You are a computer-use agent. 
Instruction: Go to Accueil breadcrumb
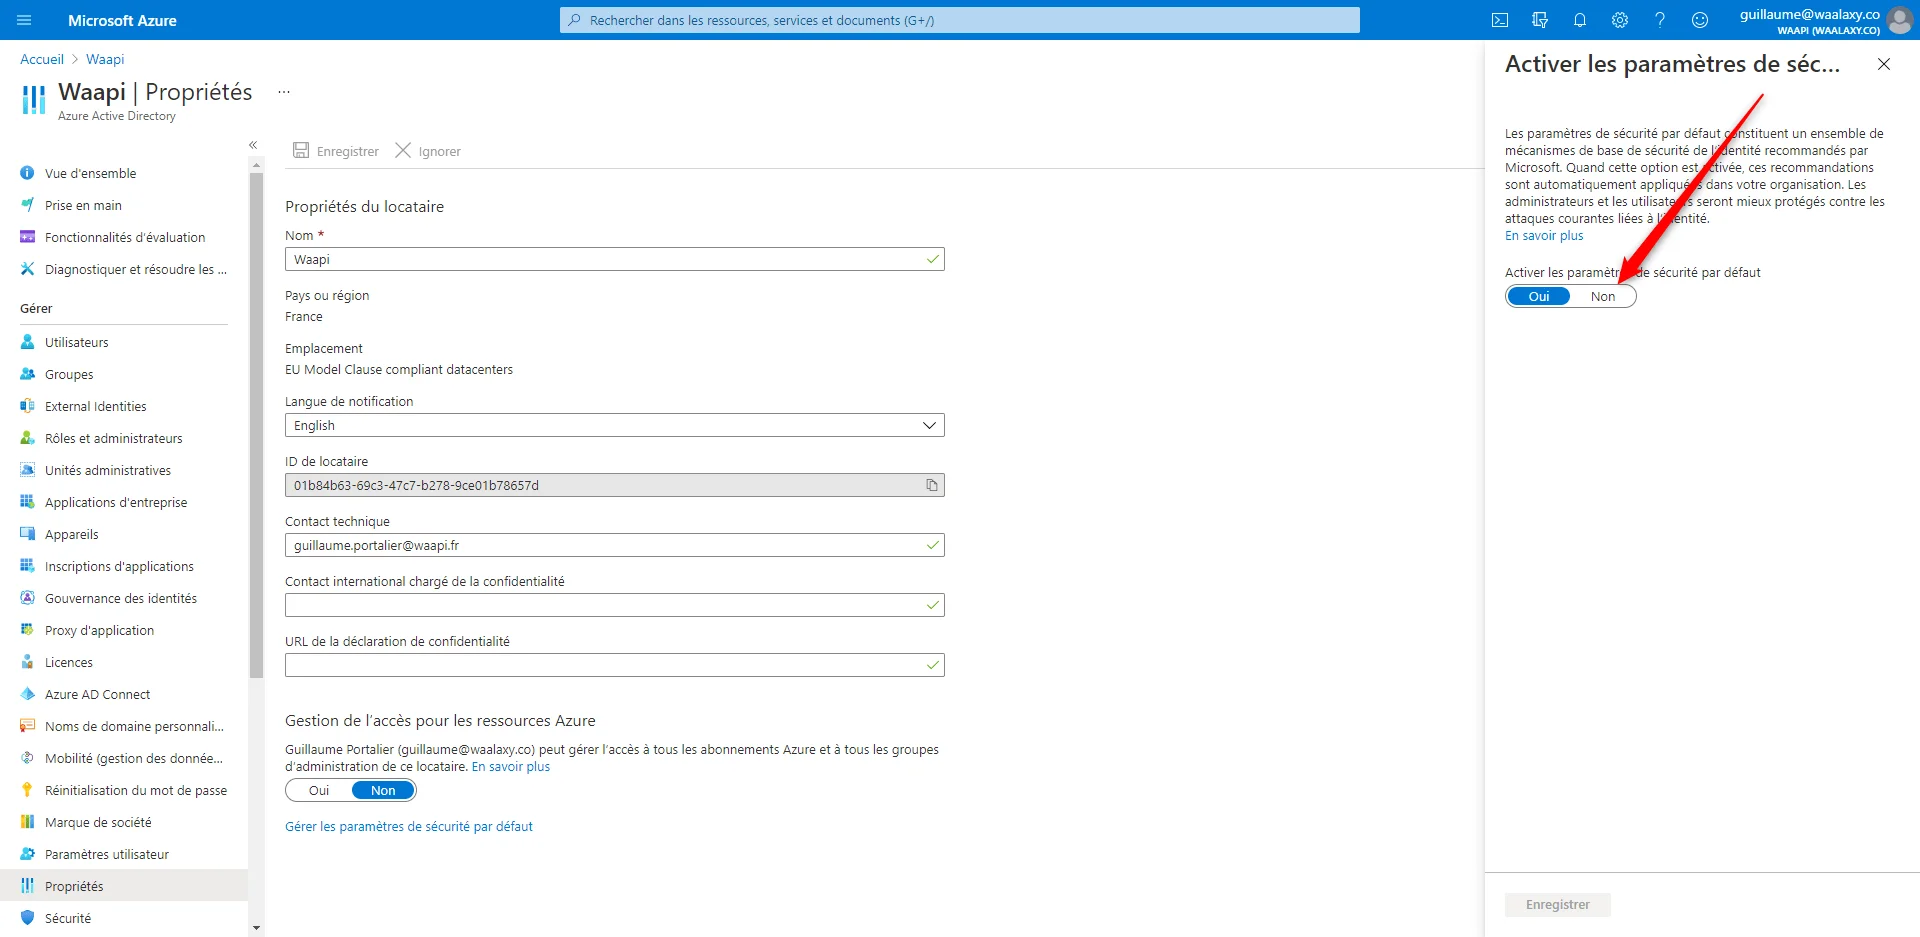[x=42, y=59]
